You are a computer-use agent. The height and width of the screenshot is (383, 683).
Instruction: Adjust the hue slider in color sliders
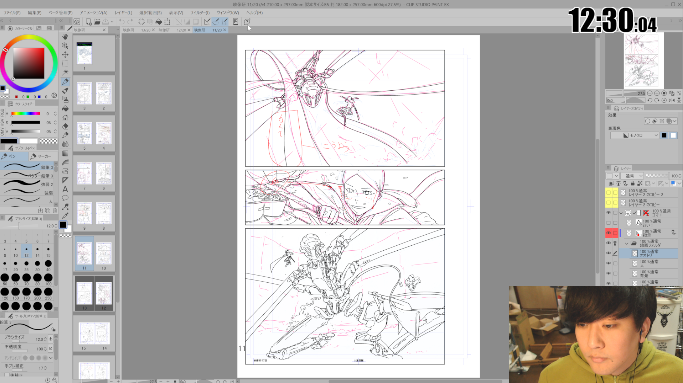[26, 114]
